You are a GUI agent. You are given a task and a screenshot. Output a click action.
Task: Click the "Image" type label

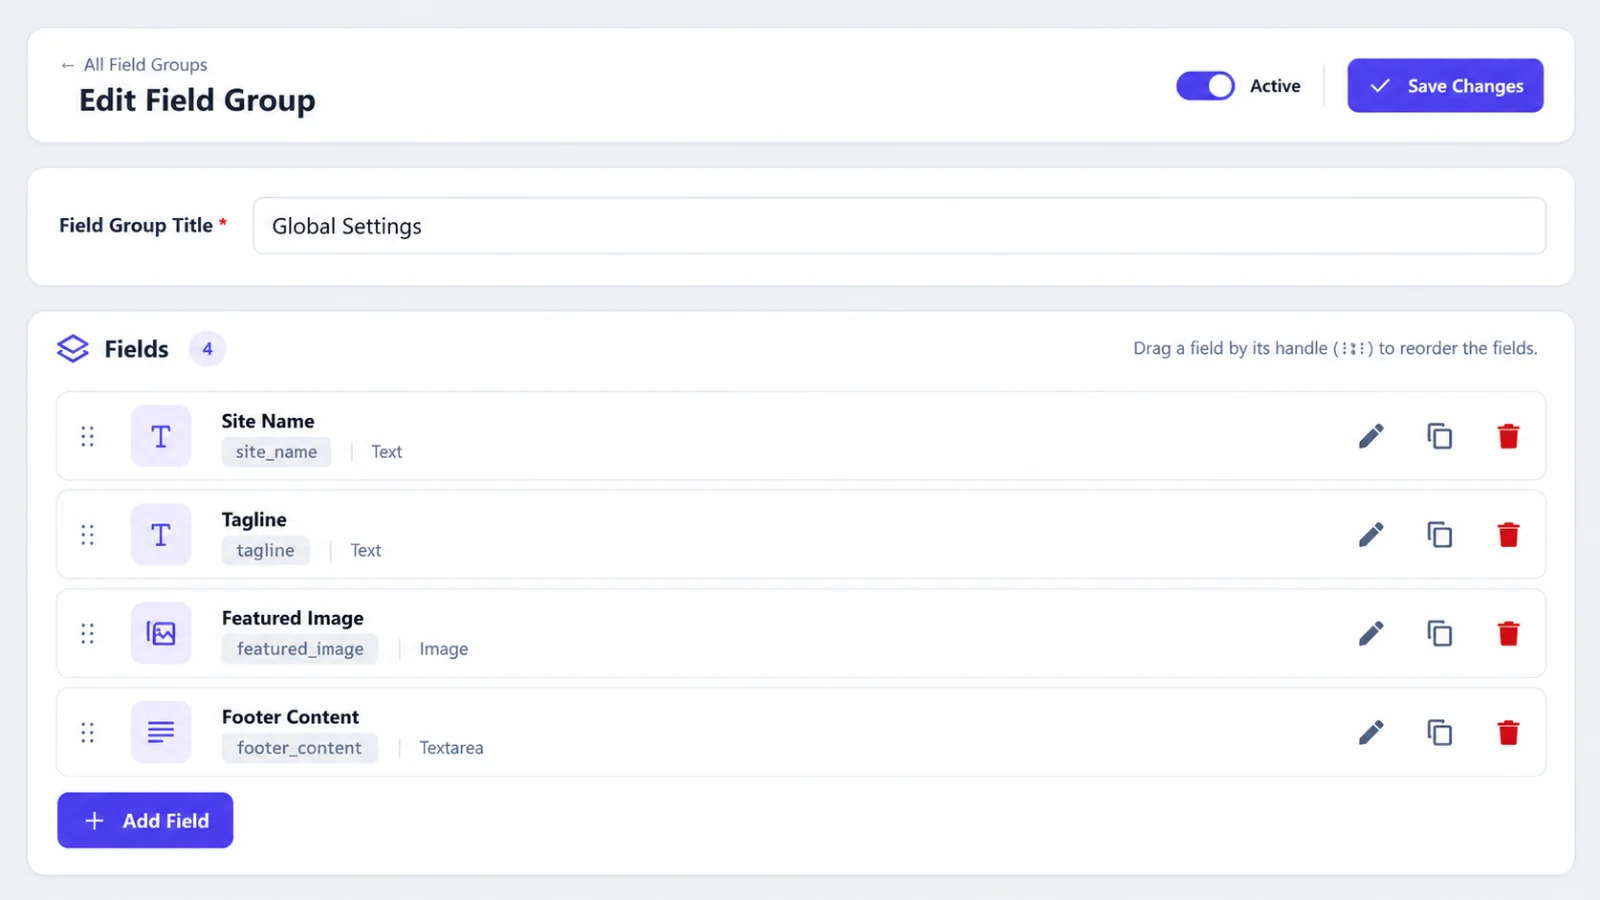tap(444, 649)
